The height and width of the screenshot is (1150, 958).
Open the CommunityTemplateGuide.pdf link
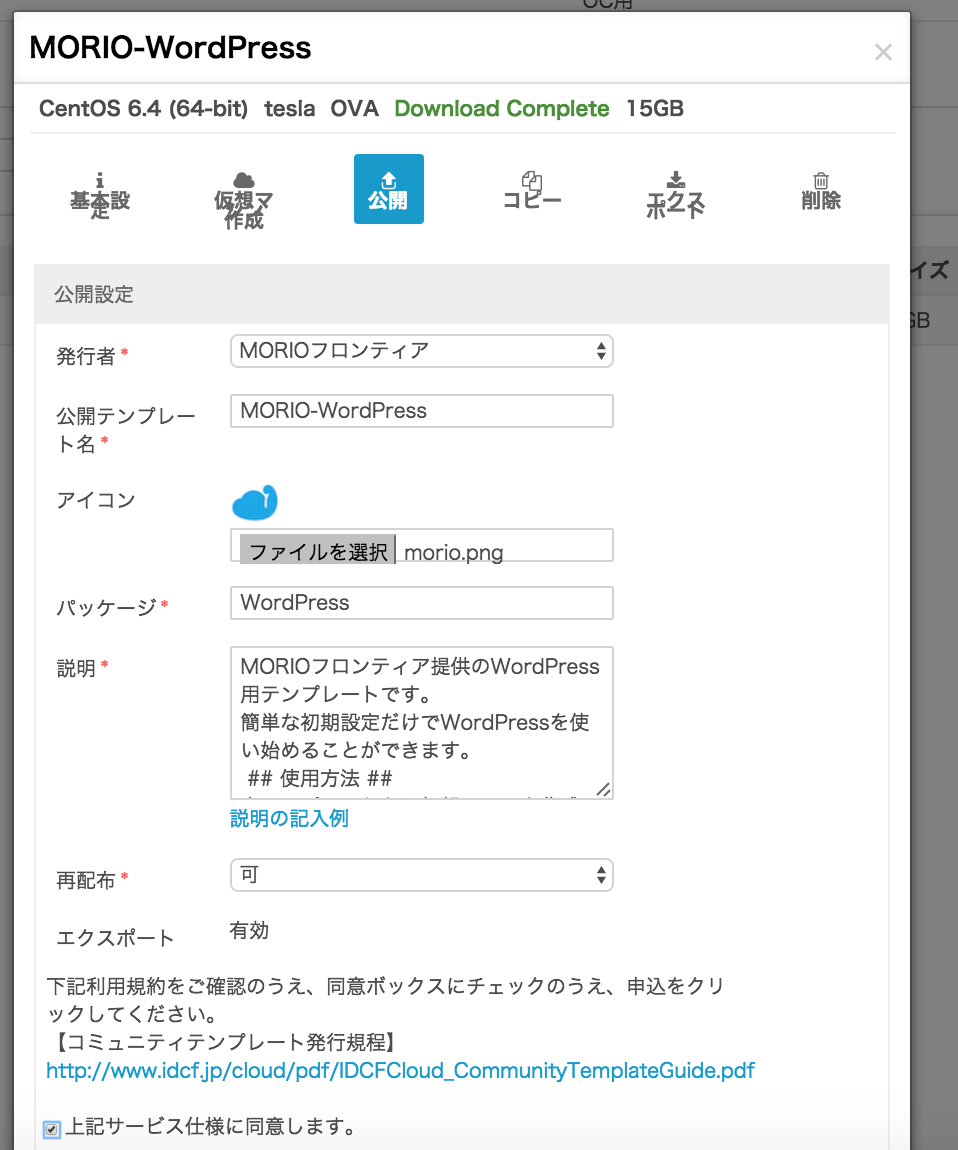coord(400,1071)
